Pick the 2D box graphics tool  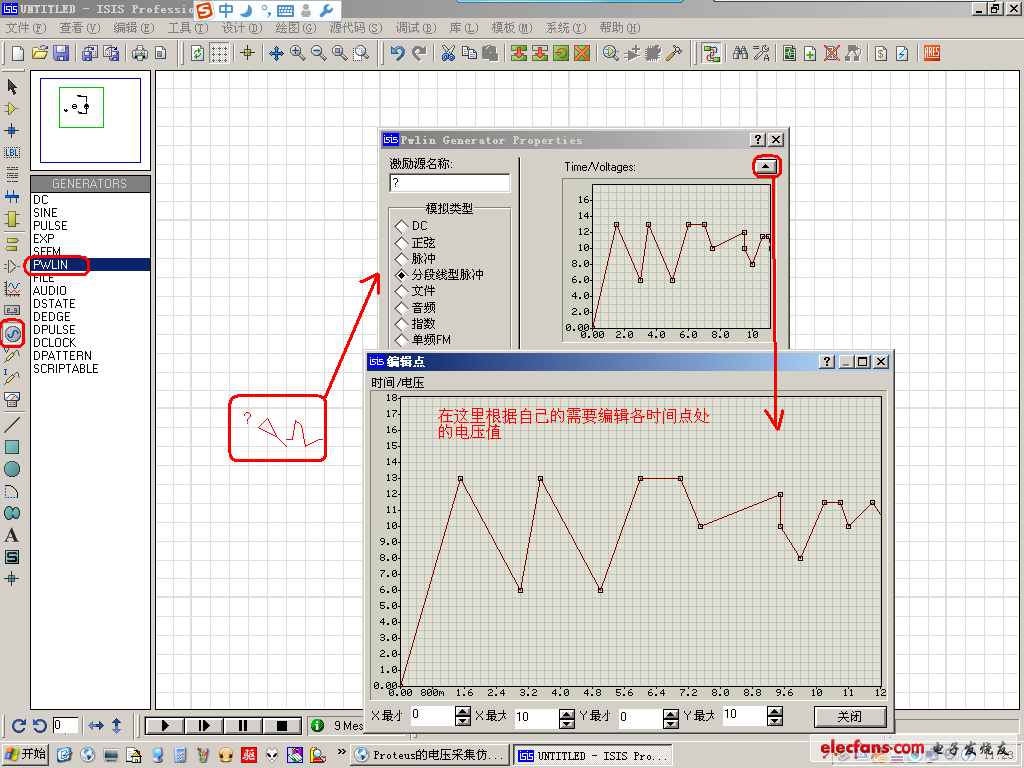[12, 447]
